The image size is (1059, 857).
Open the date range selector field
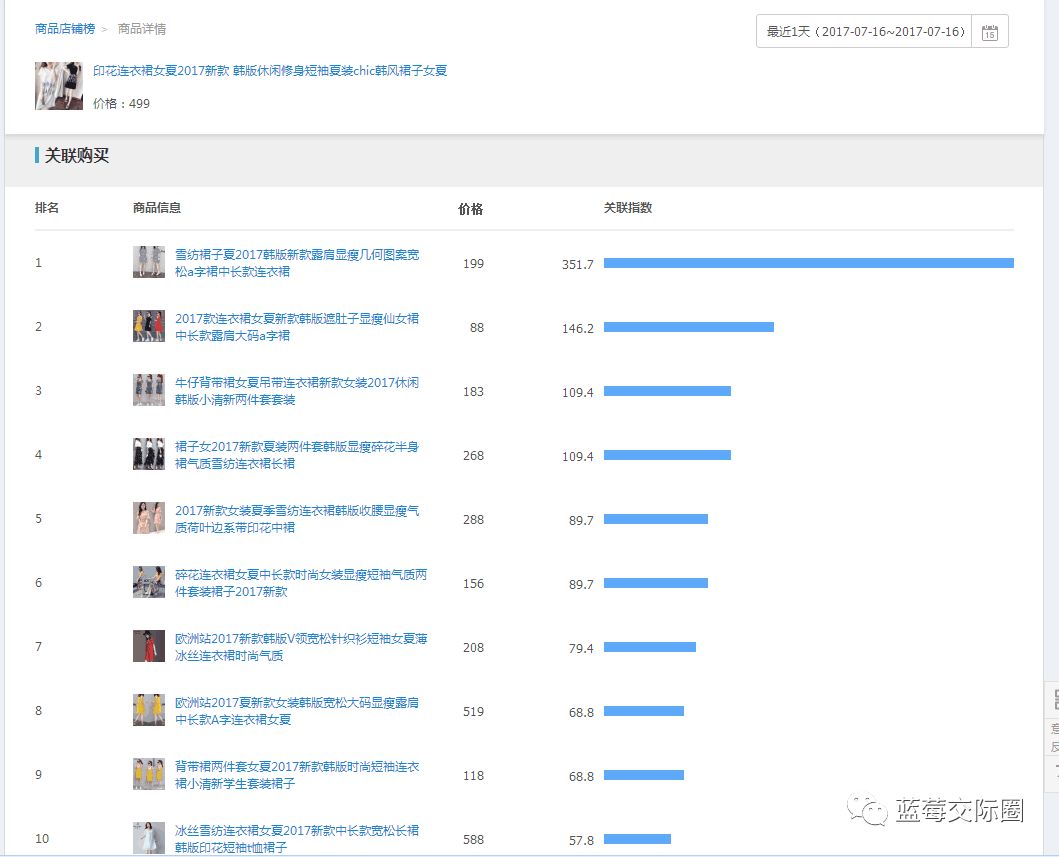click(882, 32)
